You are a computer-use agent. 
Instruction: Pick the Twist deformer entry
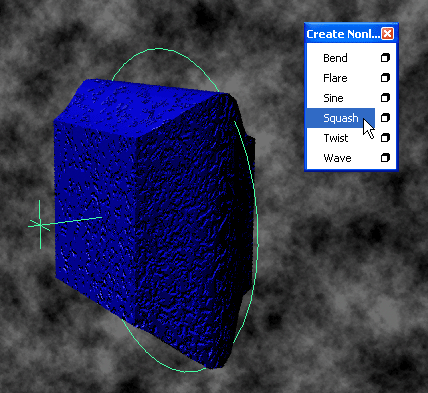(340, 138)
